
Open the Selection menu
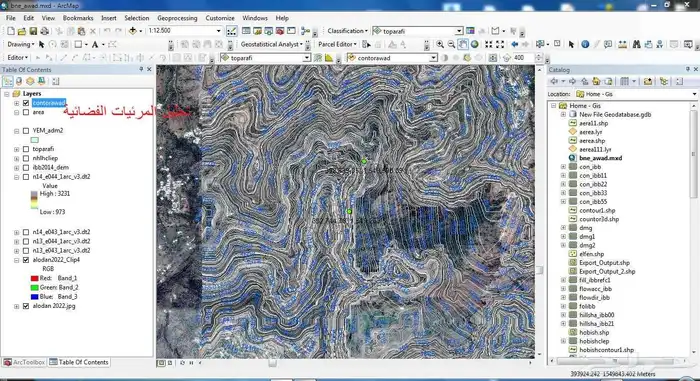tap(137, 18)
